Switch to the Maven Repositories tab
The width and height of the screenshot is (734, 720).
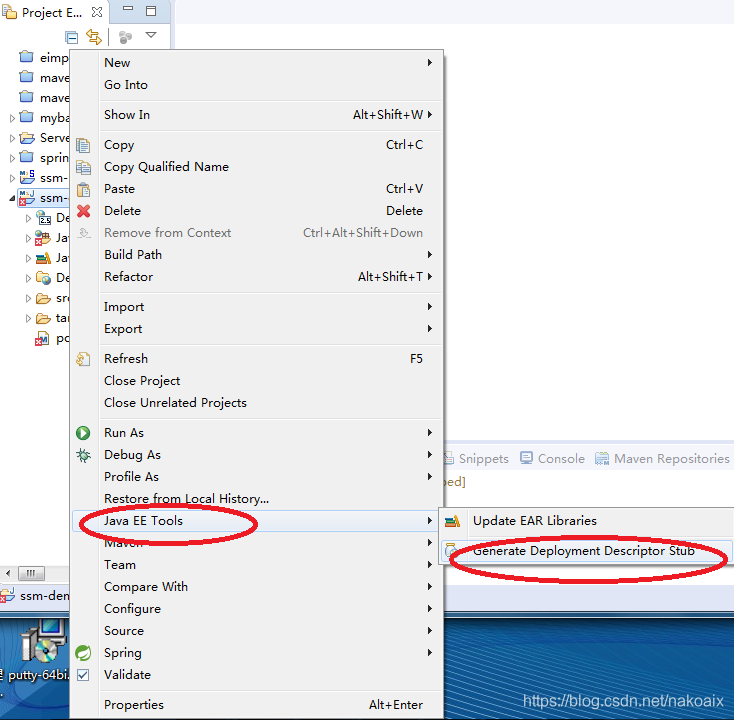coord(662,459)
